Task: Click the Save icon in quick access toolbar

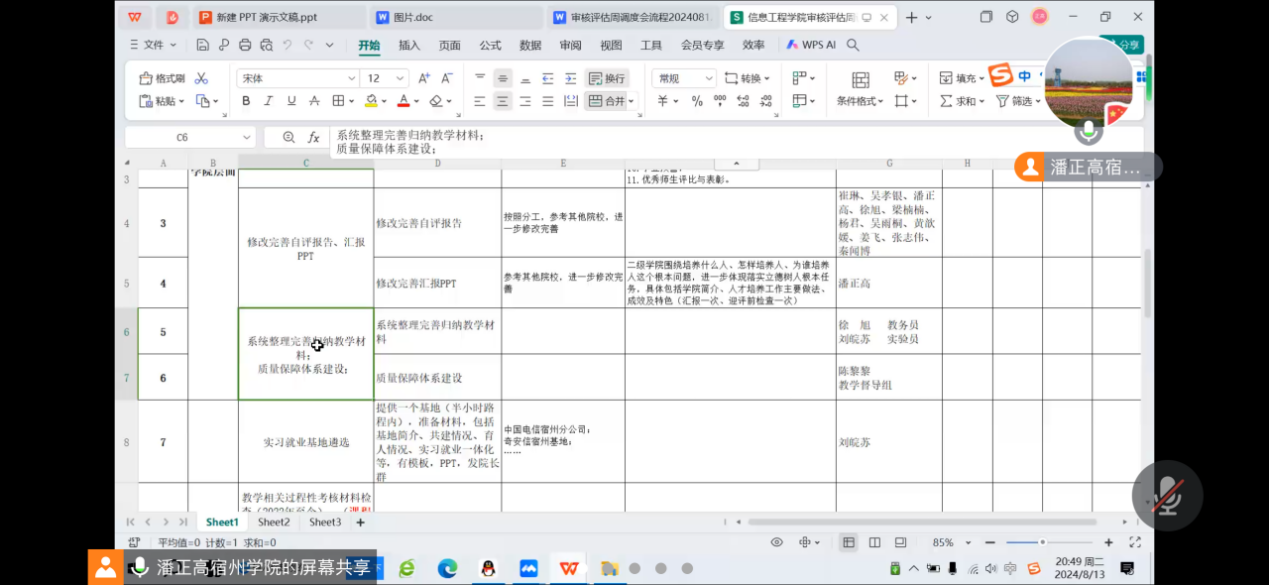Action: tap(203, 45)
